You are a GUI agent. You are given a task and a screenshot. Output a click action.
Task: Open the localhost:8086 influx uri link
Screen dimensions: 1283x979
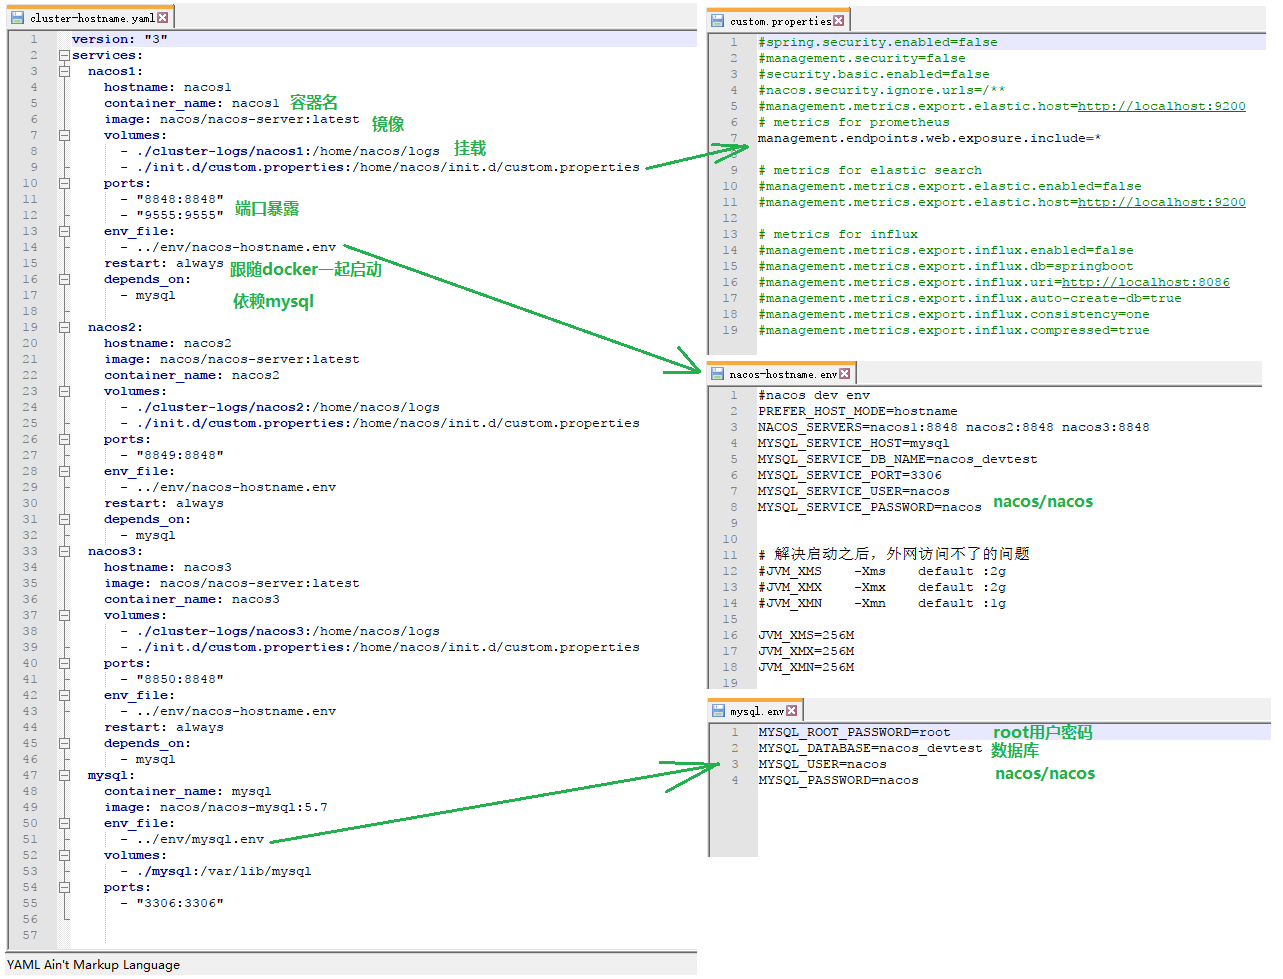tap(1146, 282)
